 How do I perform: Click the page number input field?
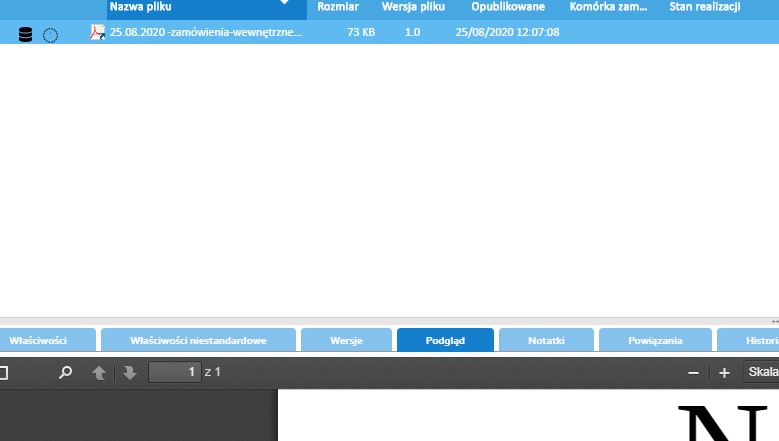(x=175, y=372)
